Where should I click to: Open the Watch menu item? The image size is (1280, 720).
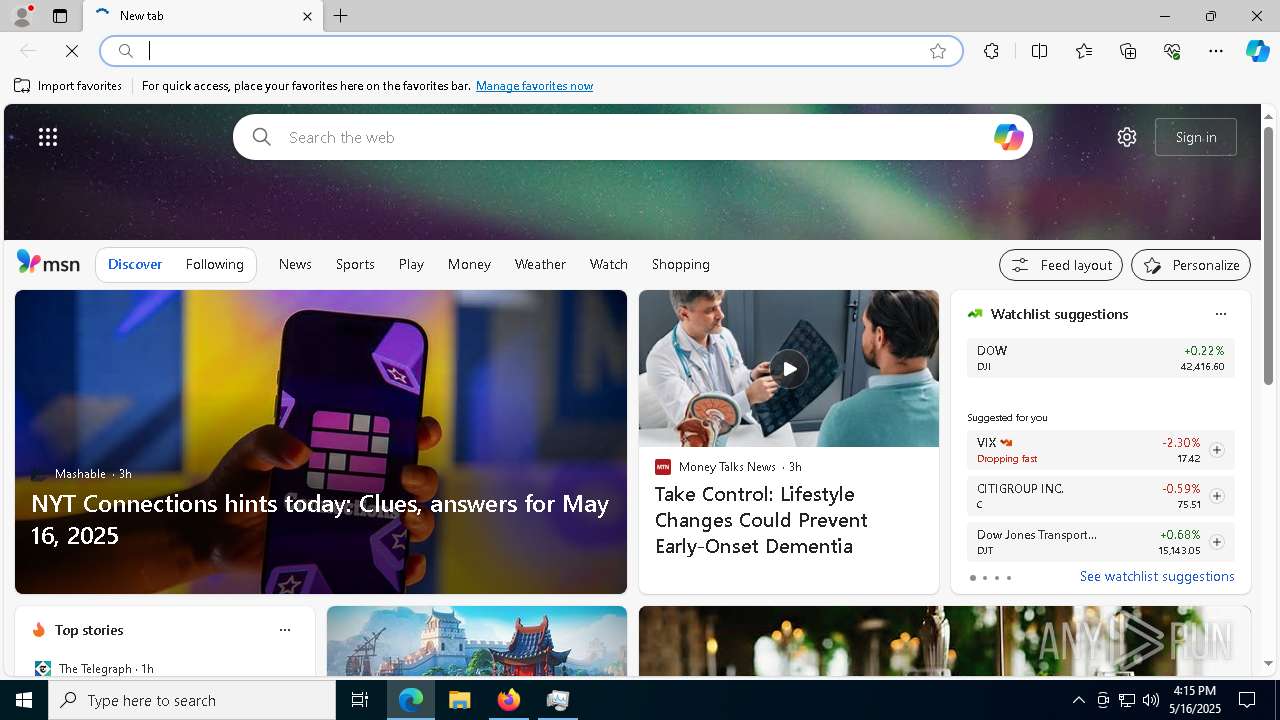point(609,264)
